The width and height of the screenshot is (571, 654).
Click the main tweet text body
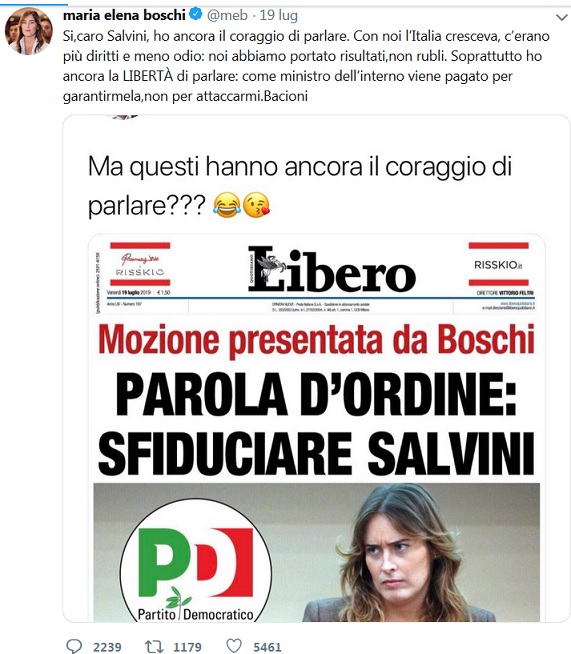(x=307, y=66)
